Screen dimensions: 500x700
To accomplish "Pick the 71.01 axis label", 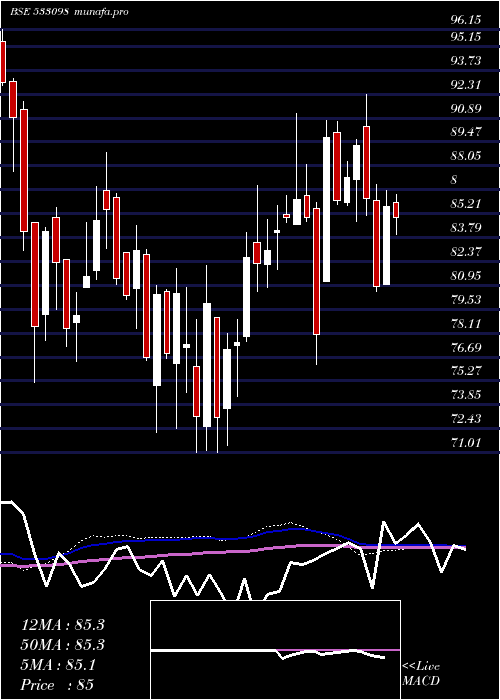I will tap(466, 442).
